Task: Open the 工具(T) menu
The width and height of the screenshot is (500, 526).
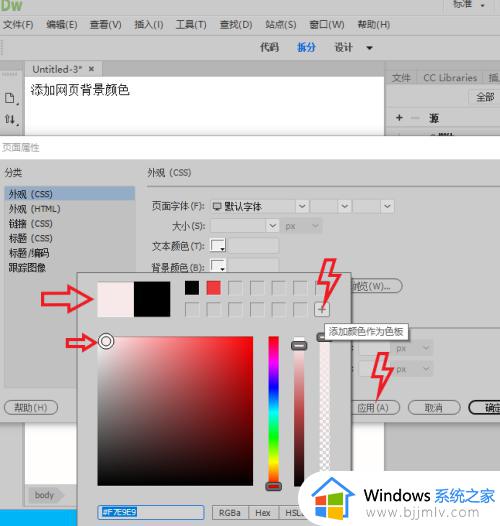Action: [191, 24]
